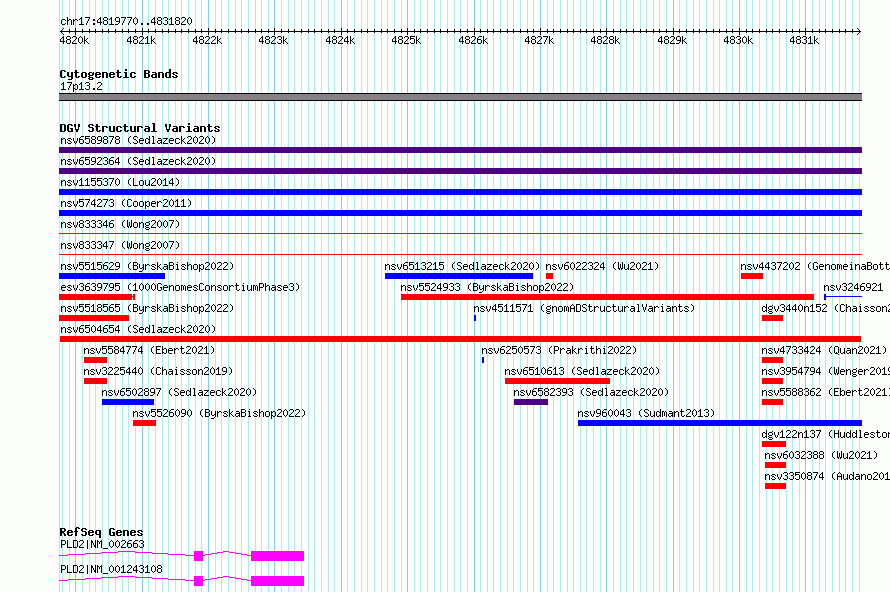Select the nsv5584774 (Ebert2021) label
Image resolution: width=890 pixels, height=592 pixels.
pos(149,350)
